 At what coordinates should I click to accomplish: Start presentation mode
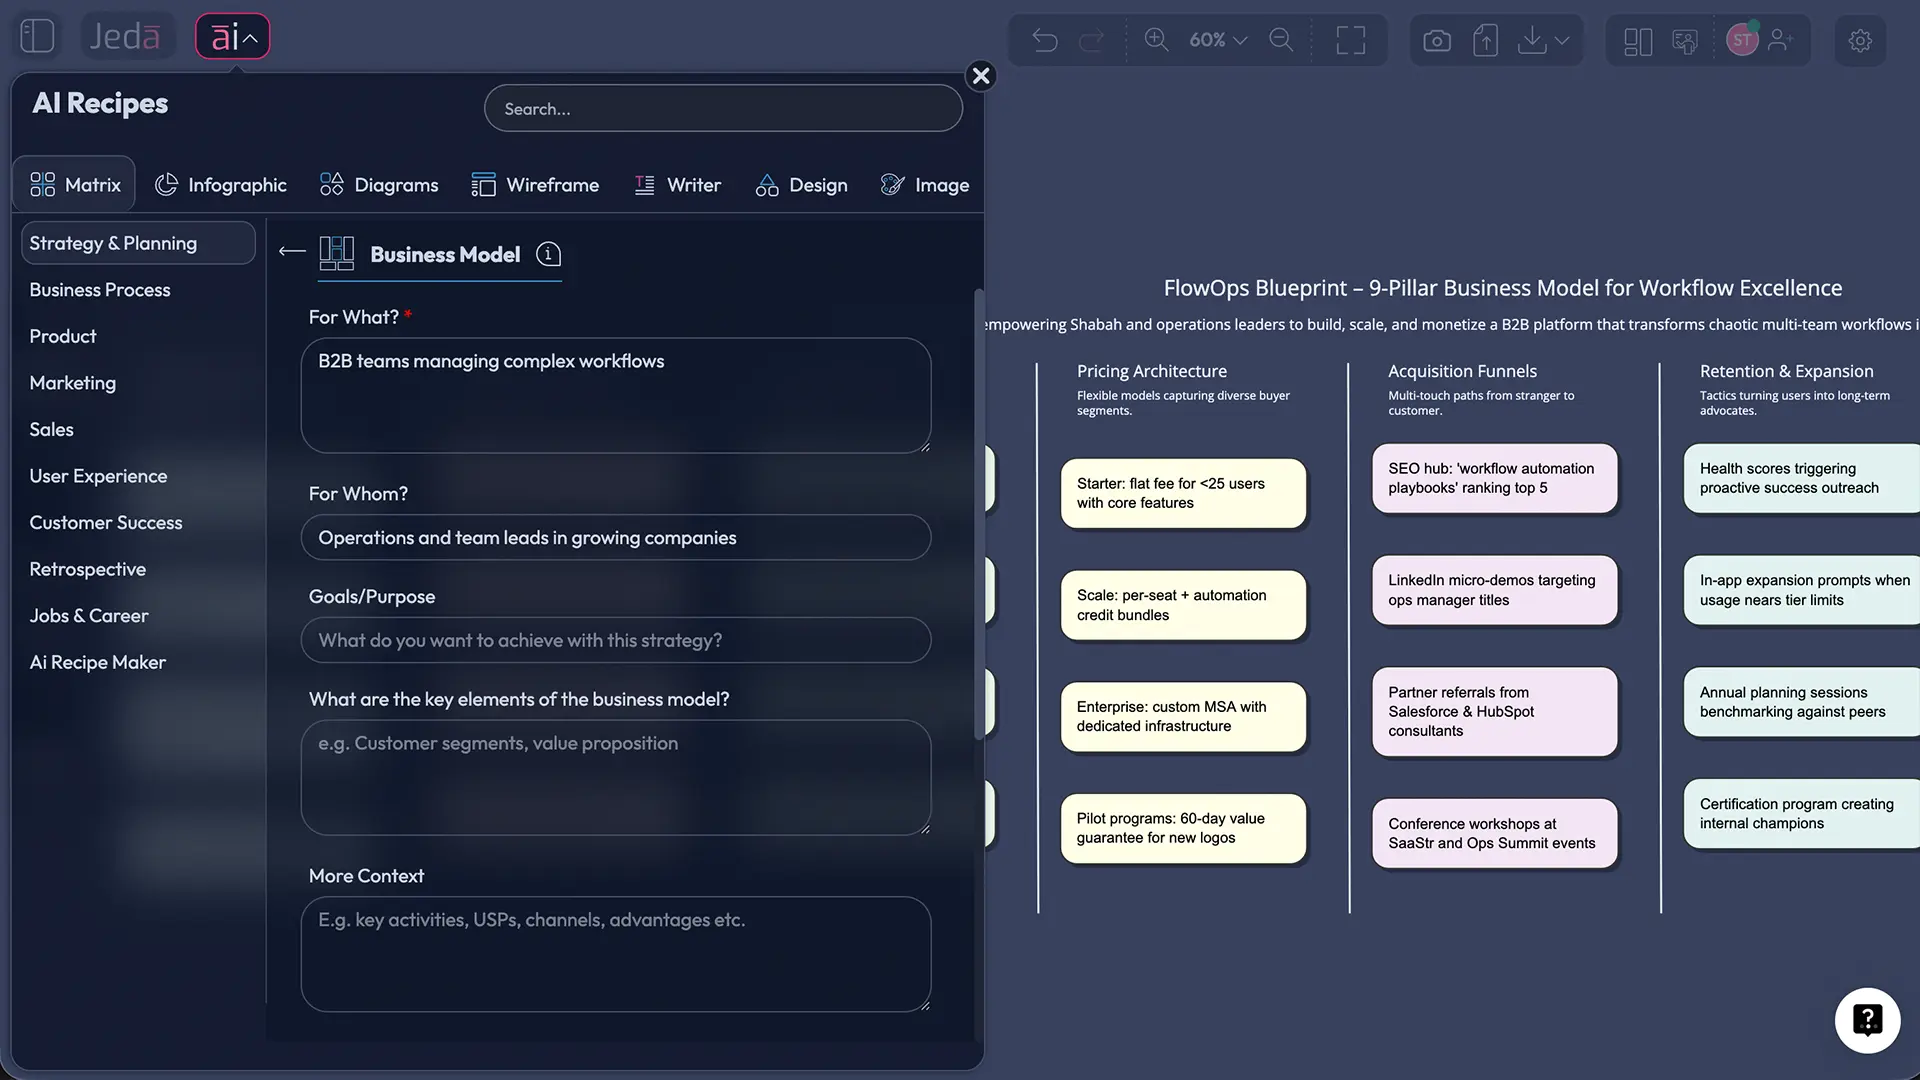(1685, 42)
